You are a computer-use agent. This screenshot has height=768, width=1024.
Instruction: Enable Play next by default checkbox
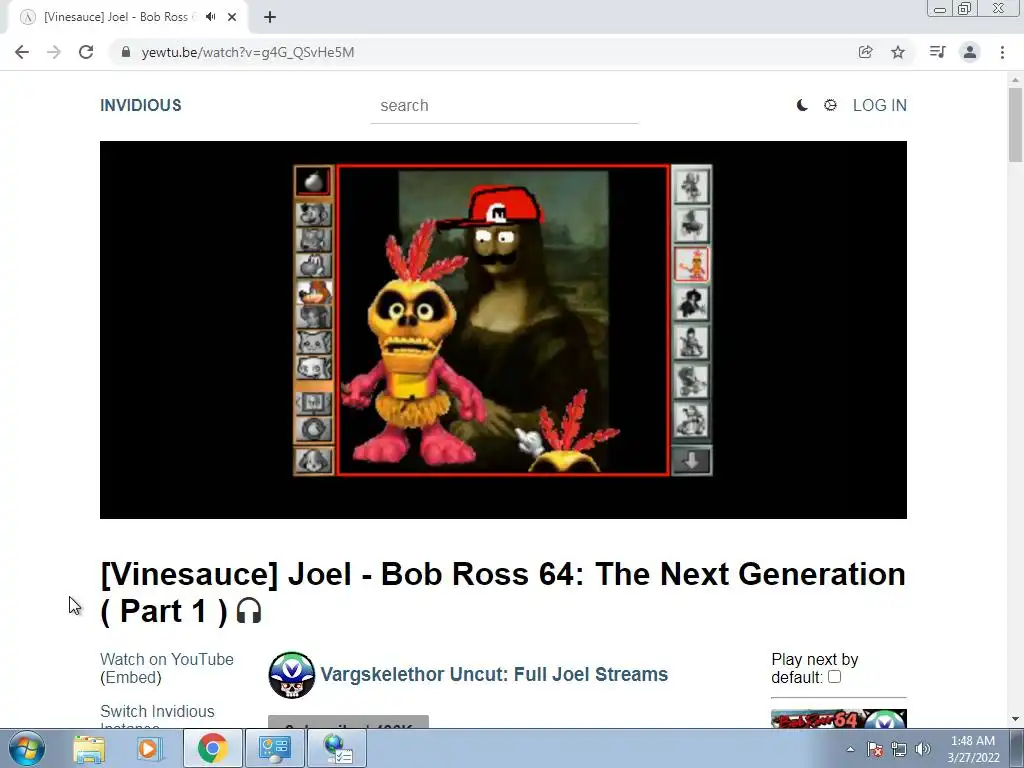(x=835, y=677)
